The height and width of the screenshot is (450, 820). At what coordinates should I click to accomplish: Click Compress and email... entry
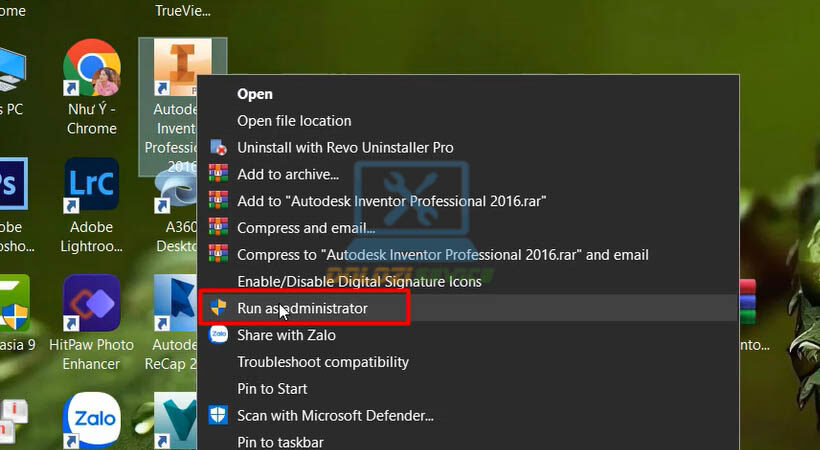tap(306, 228)
